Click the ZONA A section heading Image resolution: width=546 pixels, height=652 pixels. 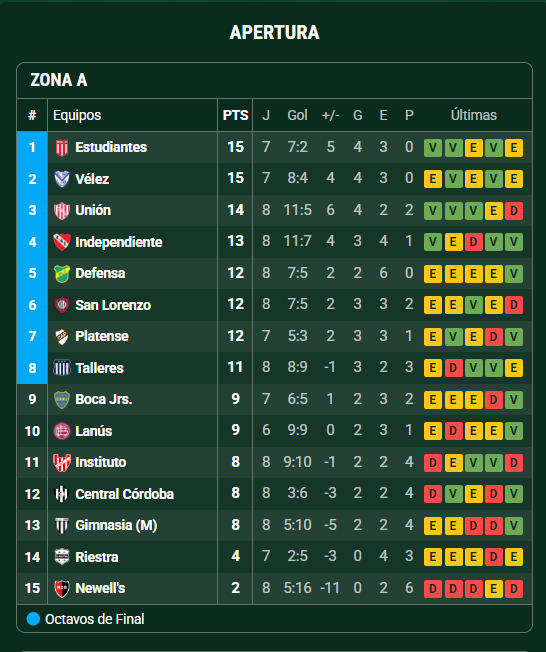[59, 80]
